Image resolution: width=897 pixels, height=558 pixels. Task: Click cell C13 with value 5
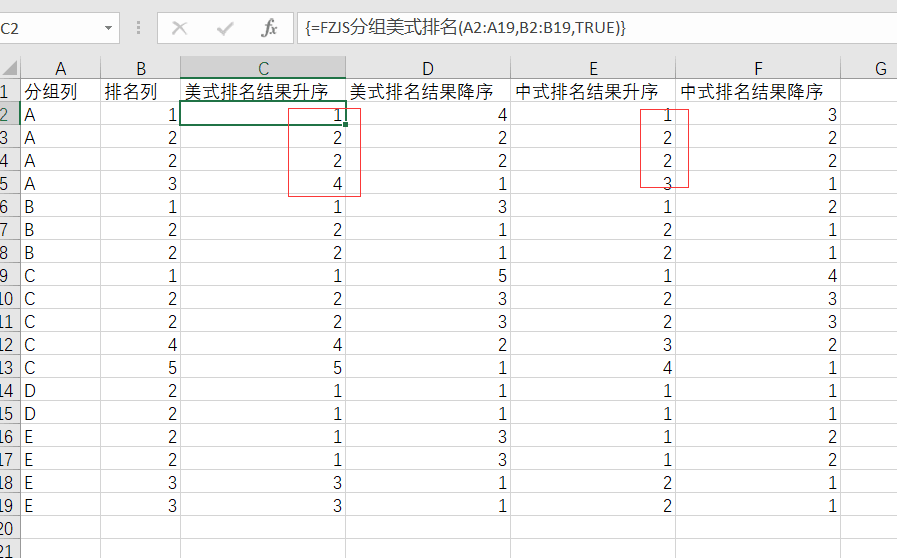click(x=263, y=367)
